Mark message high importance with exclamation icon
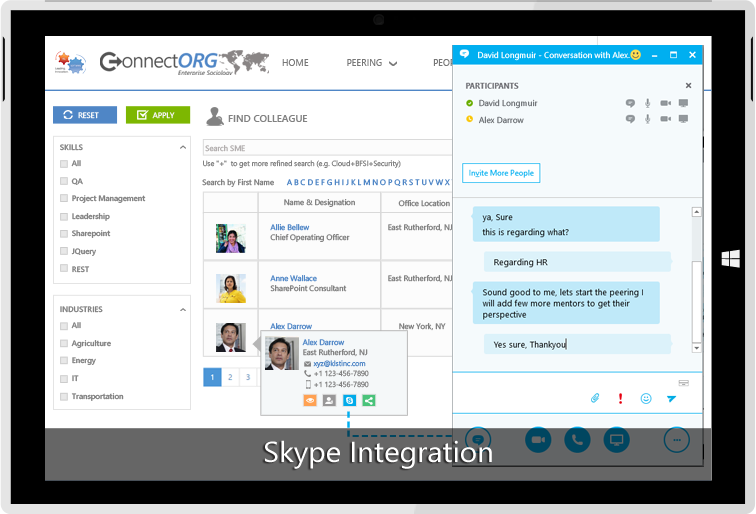Screen dimensions: 756x514 point(621,398)
